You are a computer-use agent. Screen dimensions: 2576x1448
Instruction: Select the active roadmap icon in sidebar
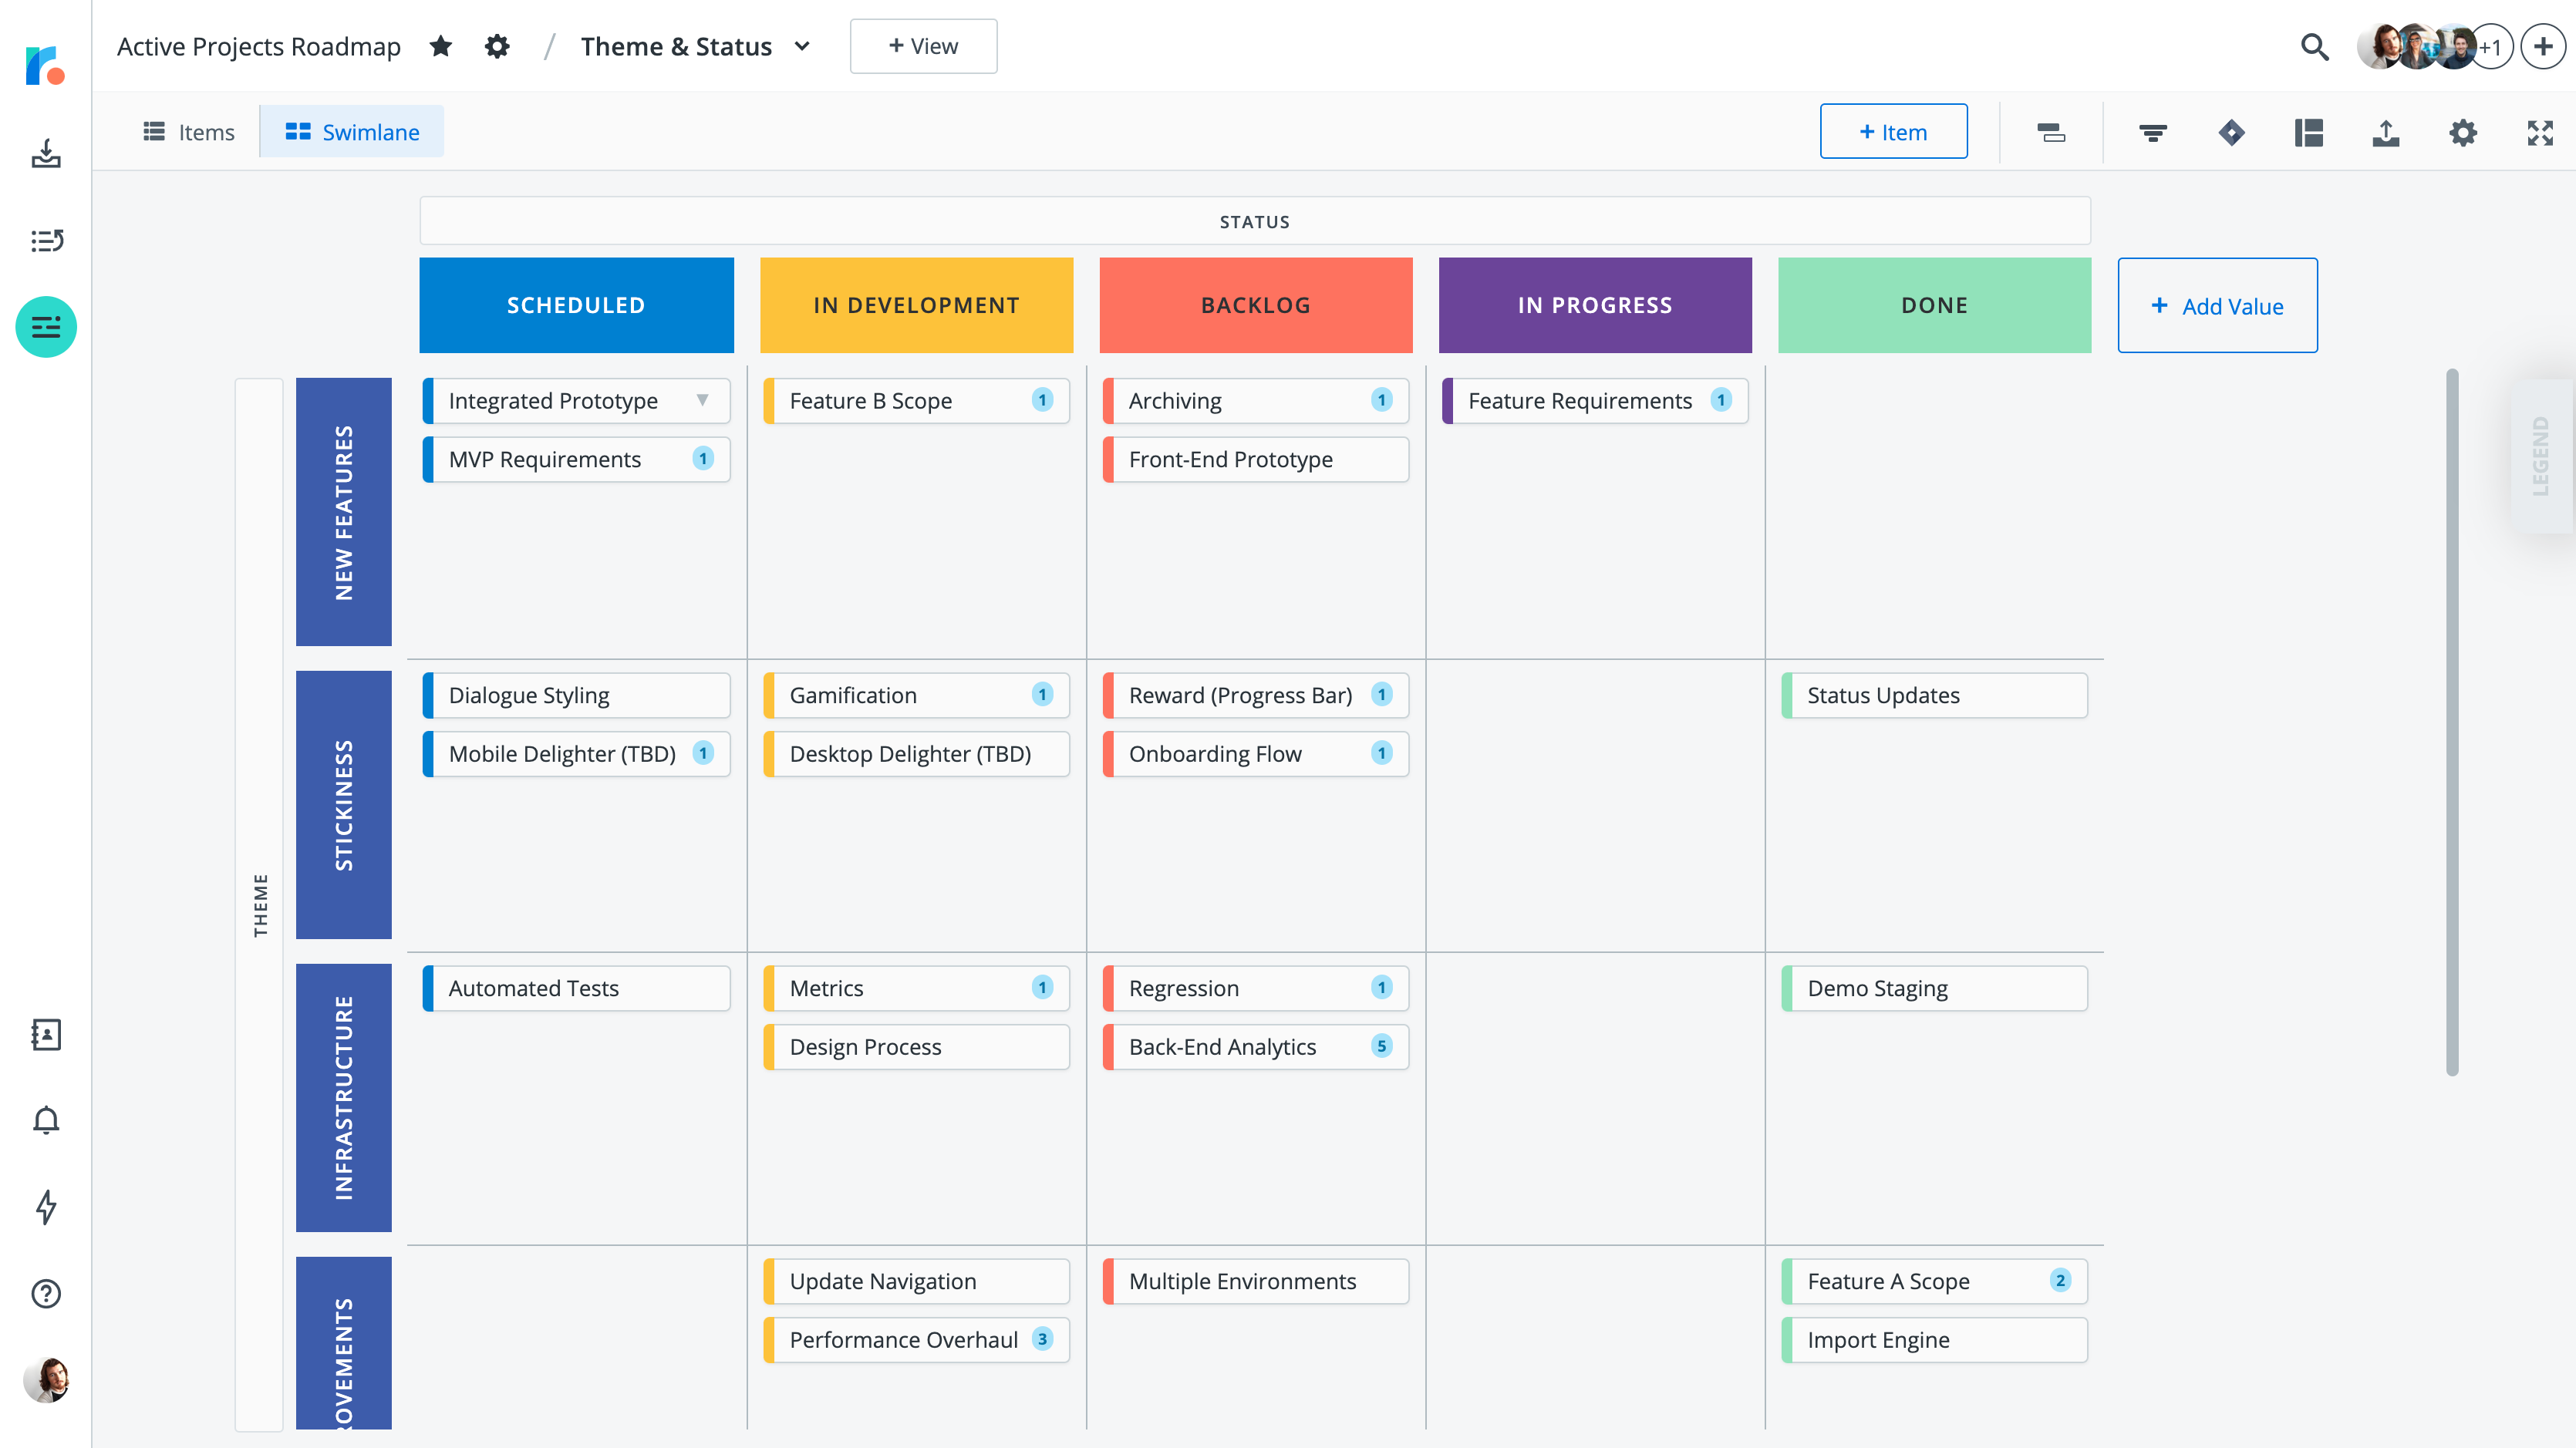click(46, 327)
